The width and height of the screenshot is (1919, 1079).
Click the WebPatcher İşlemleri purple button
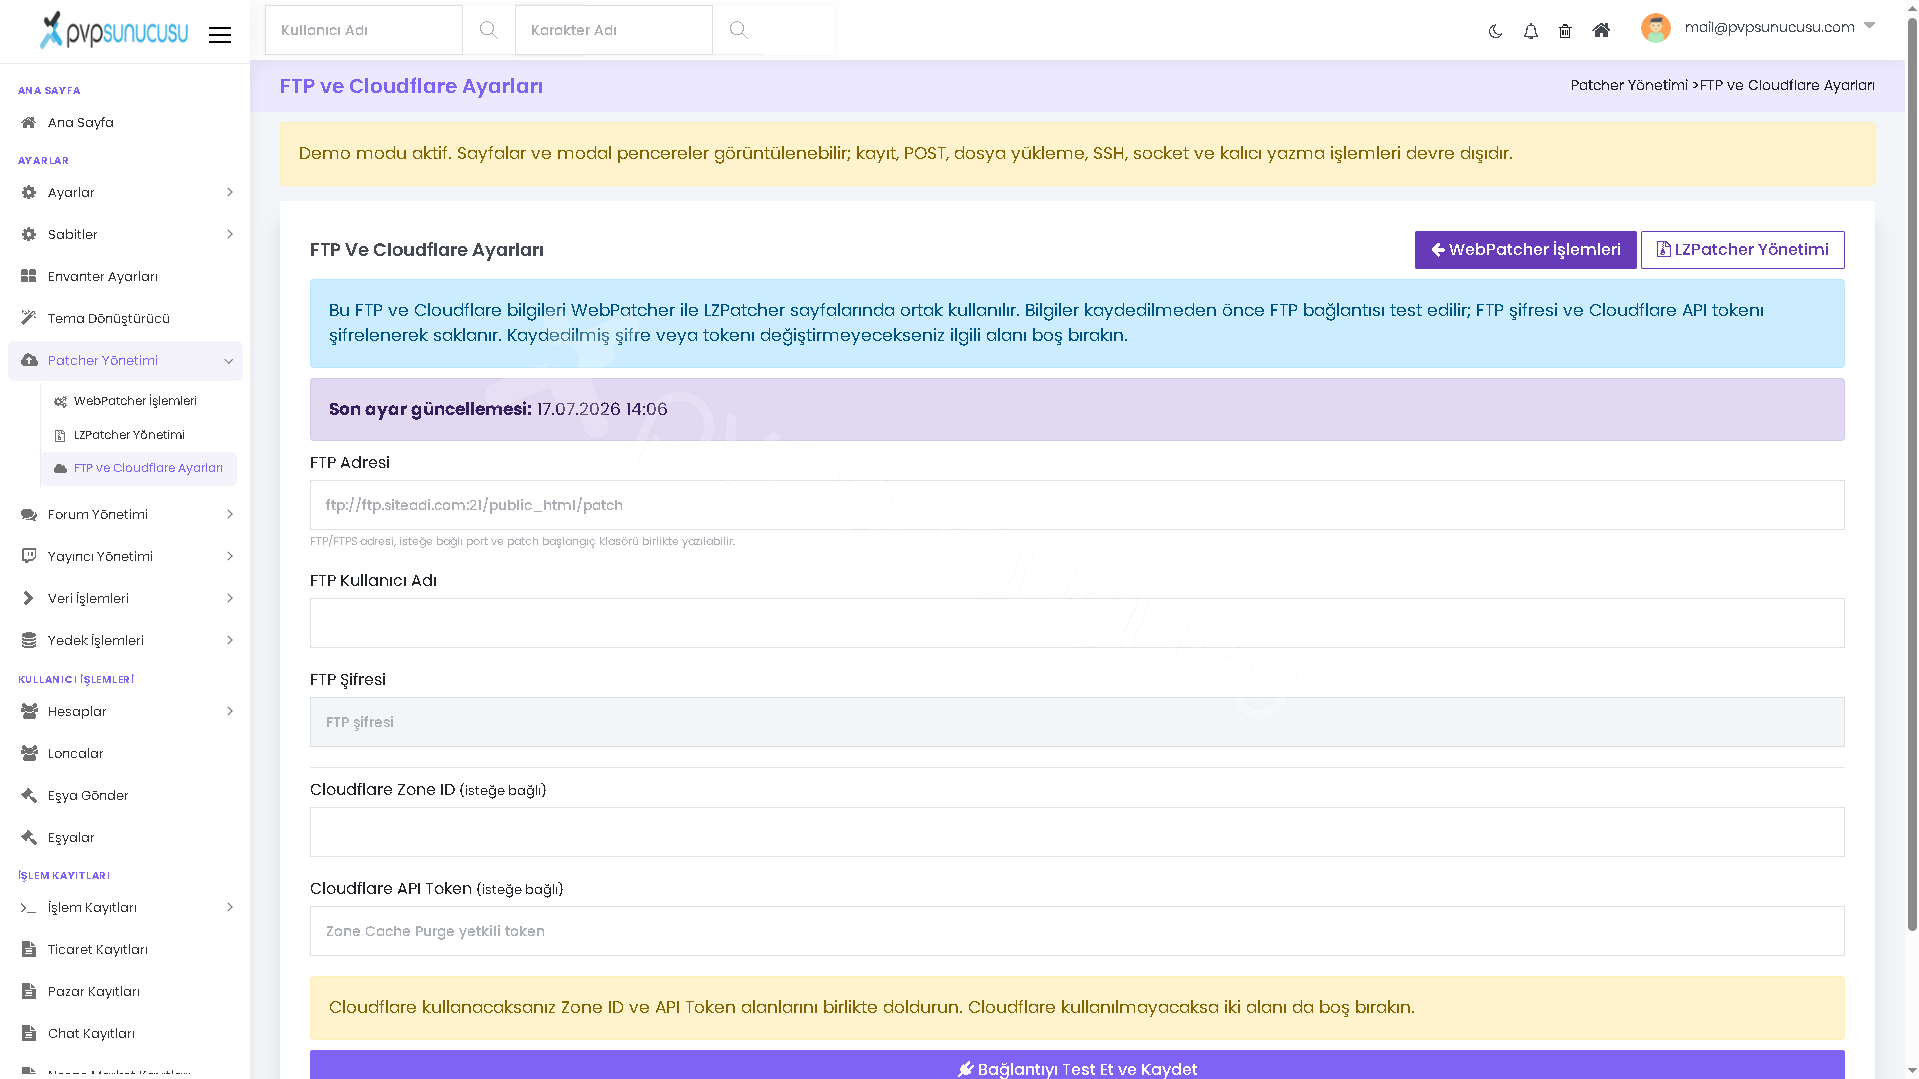click(x=1525, y=250)
